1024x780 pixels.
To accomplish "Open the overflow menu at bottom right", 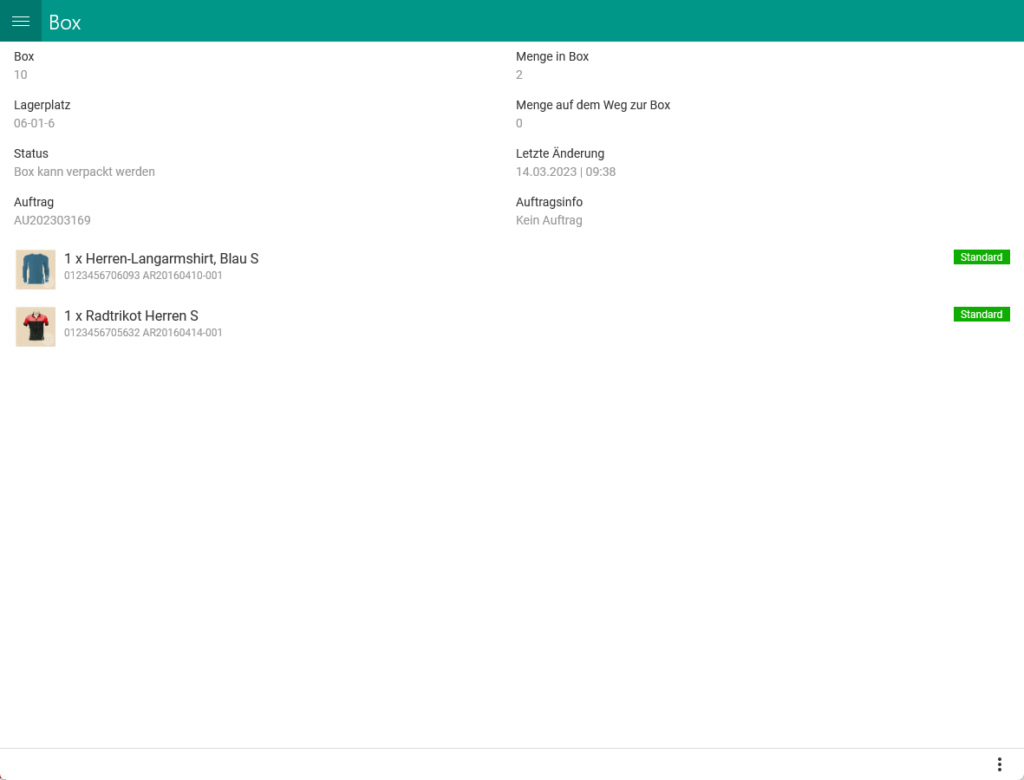I will tap(999, 763).
